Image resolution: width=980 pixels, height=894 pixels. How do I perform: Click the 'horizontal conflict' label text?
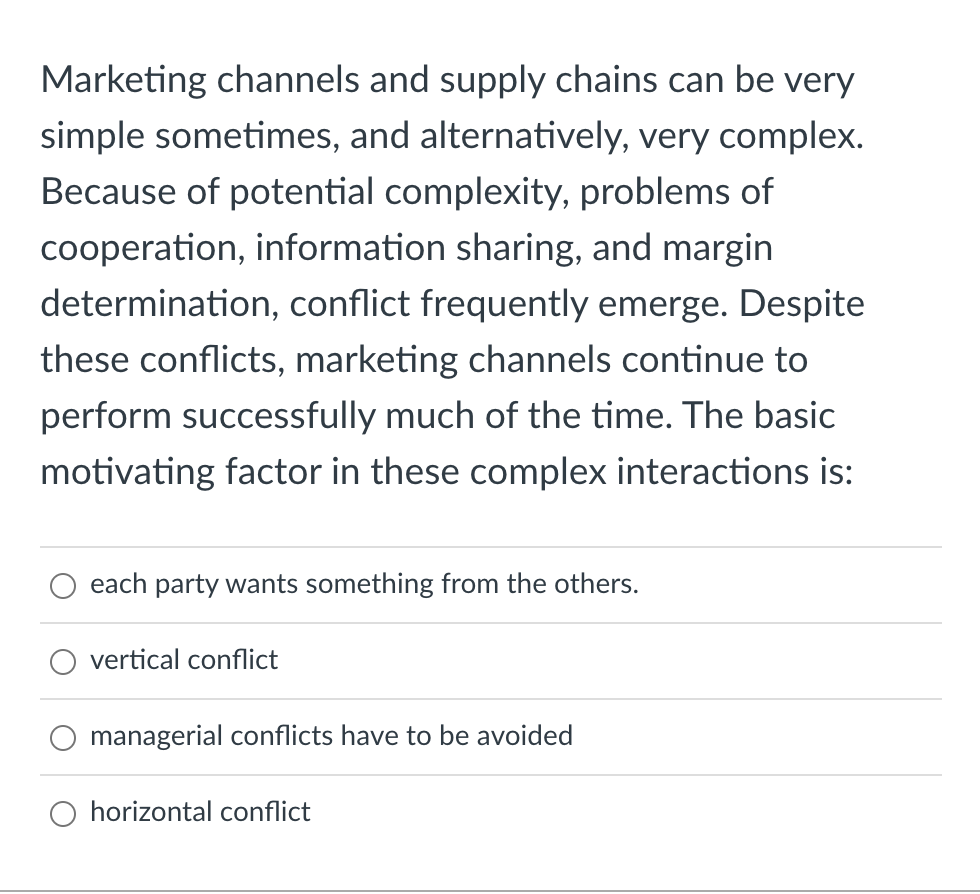(200, 812)
